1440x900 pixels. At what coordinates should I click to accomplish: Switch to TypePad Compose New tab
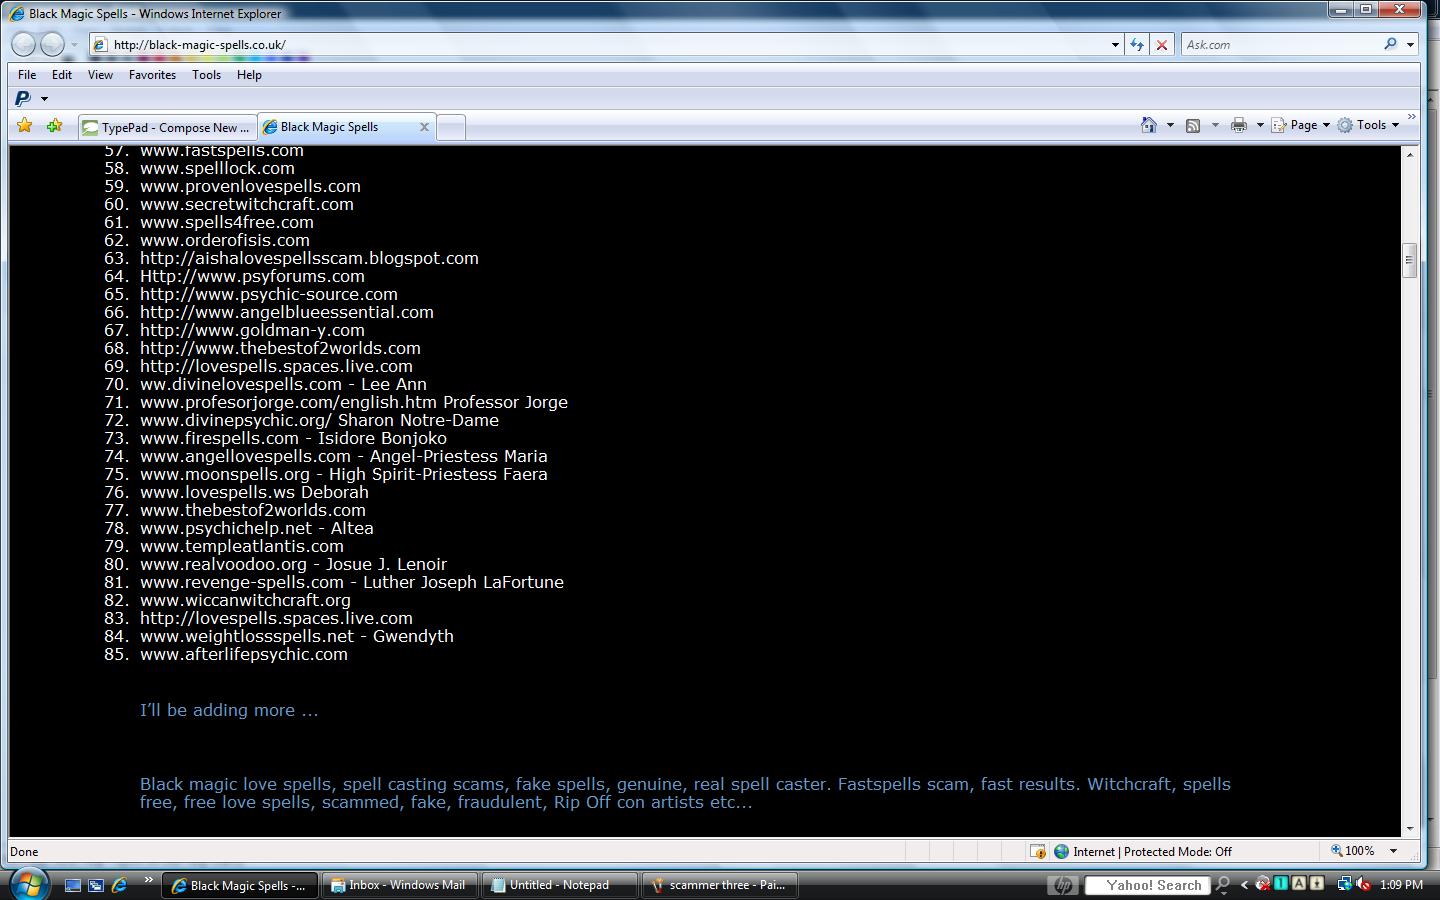point(167,127)
